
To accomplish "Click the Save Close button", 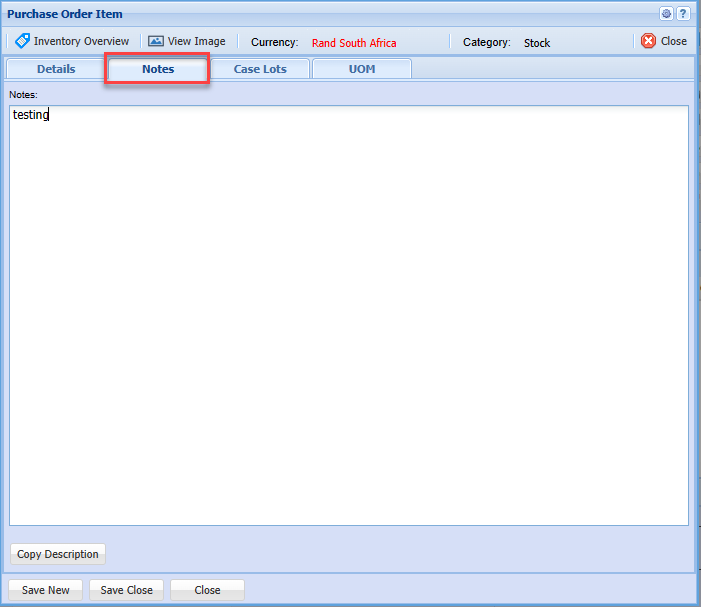I will (x=127, y=590).
